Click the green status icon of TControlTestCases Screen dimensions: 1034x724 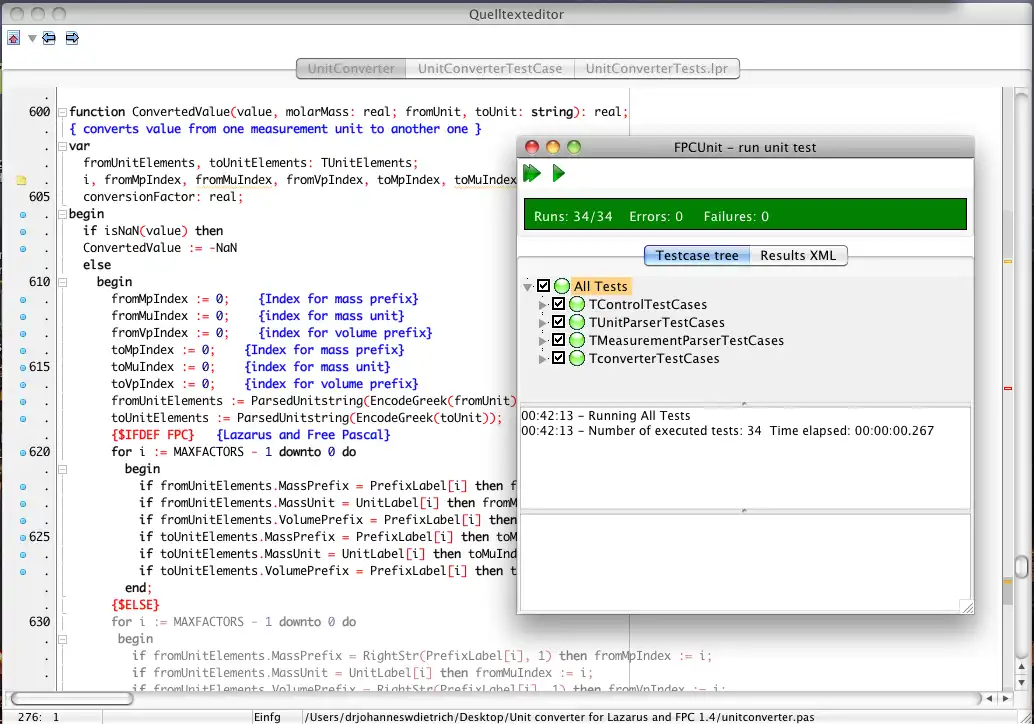tap(577, 305)
